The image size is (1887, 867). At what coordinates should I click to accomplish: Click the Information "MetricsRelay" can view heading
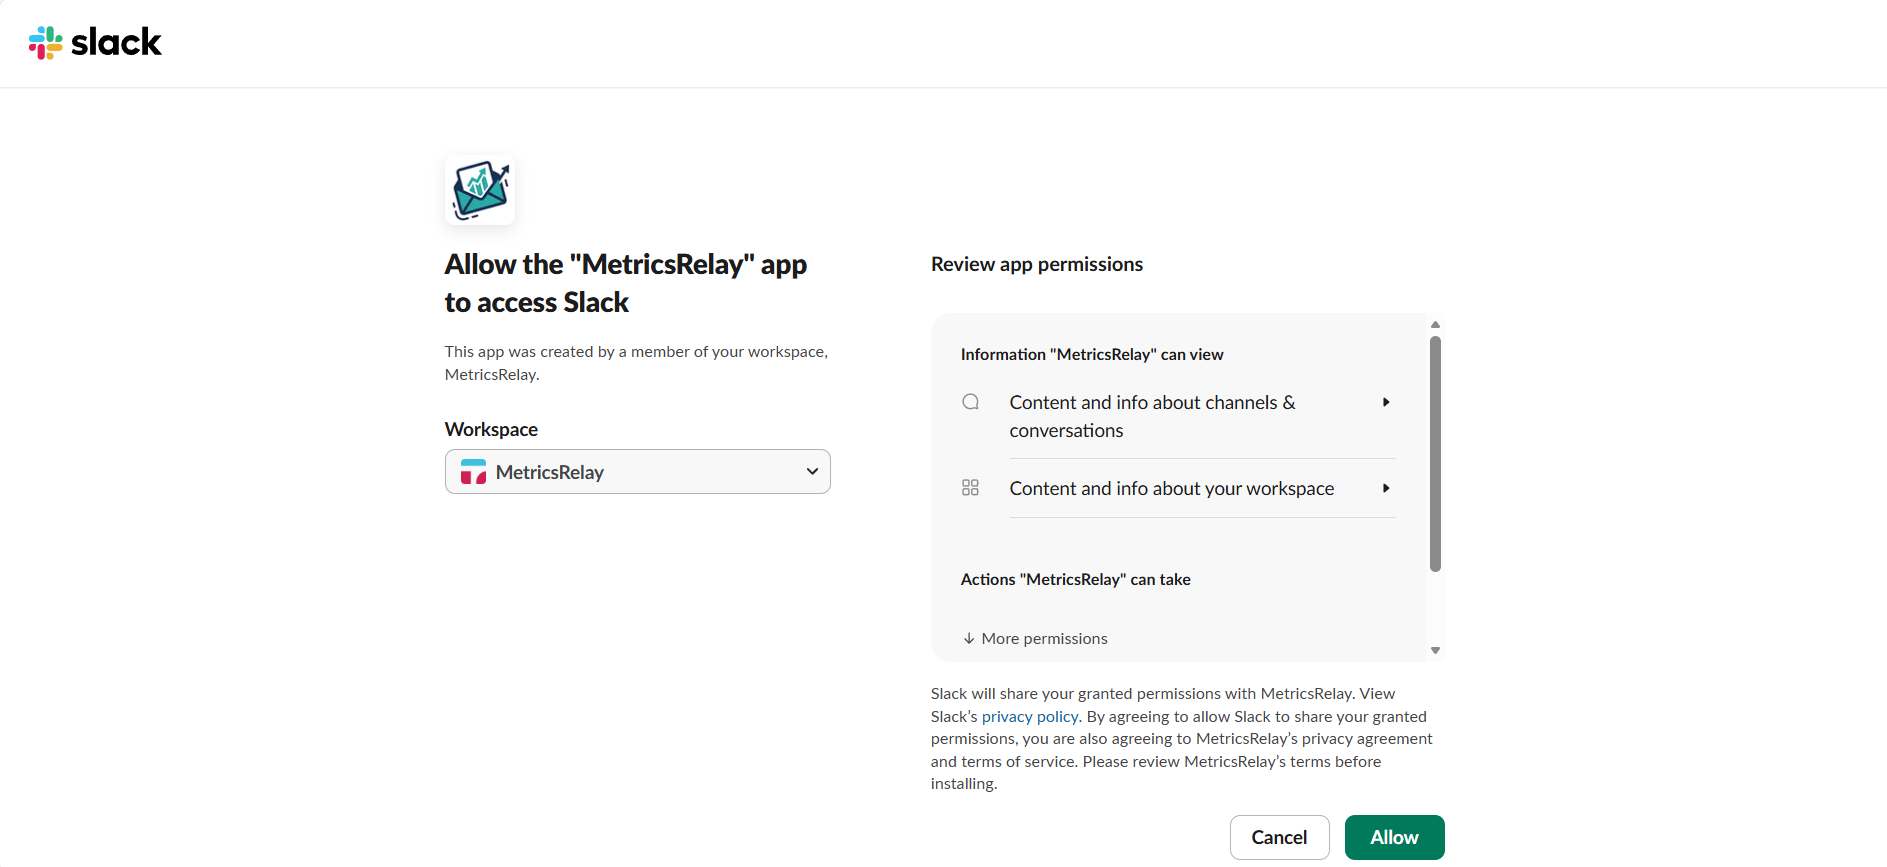(1092, 354)
